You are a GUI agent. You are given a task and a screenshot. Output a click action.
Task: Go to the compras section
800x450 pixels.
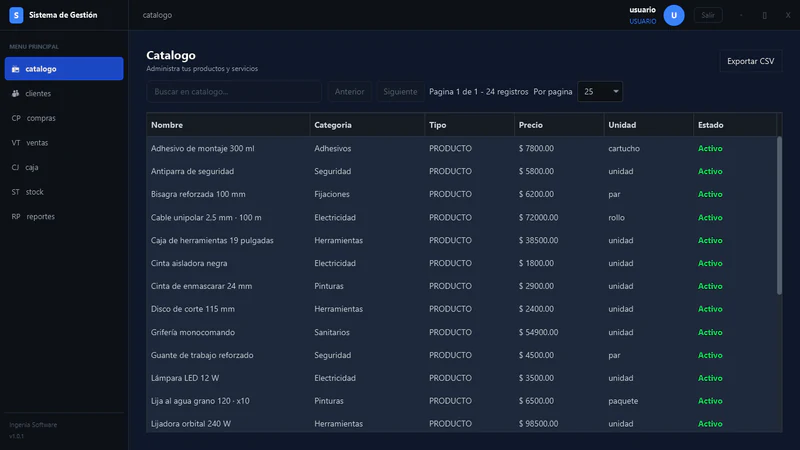pyautogui.click(x=64, y=118)
